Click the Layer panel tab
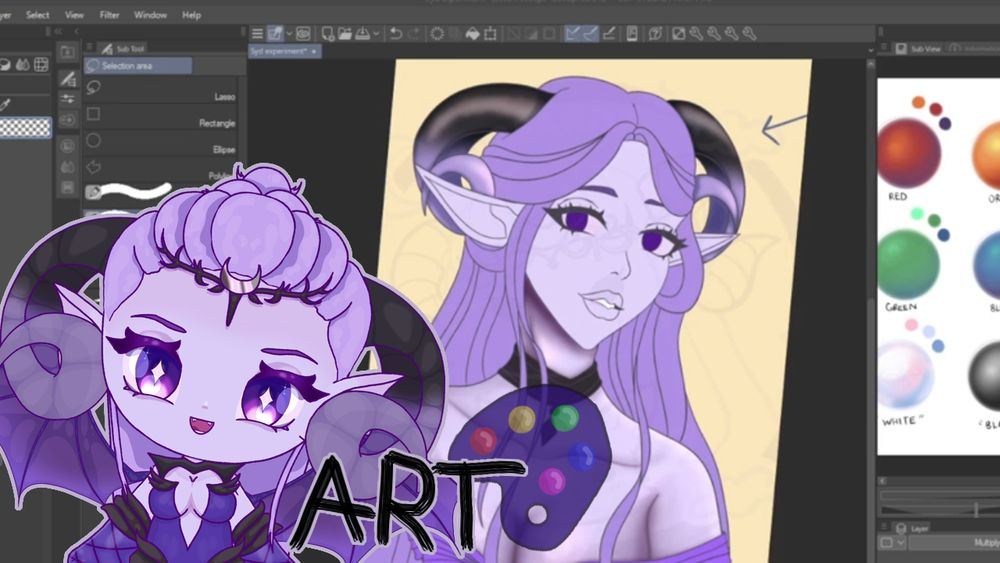1000x563 pixels. click(913, 529)
